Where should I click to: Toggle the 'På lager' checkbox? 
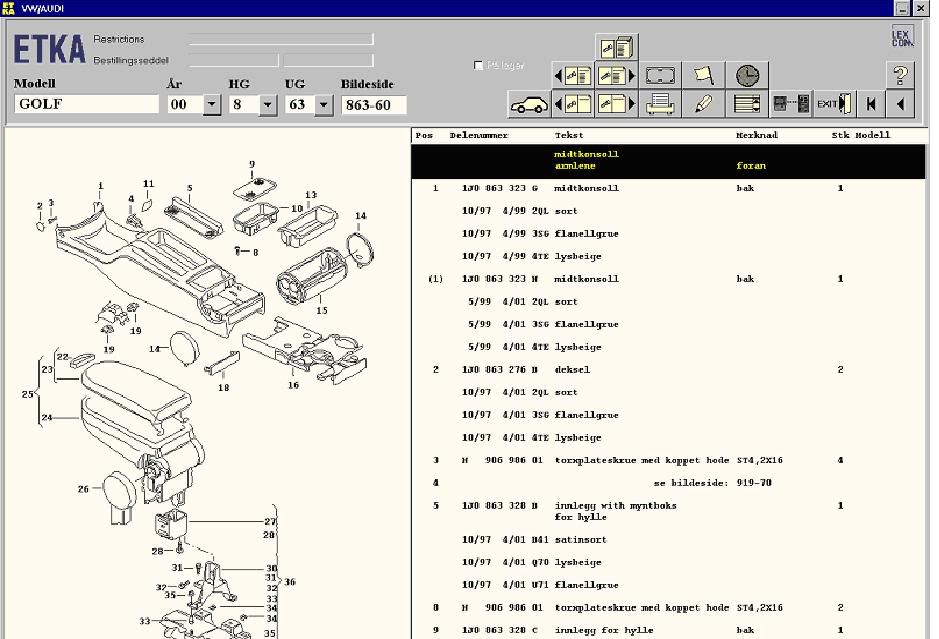[x=479, y=66]
